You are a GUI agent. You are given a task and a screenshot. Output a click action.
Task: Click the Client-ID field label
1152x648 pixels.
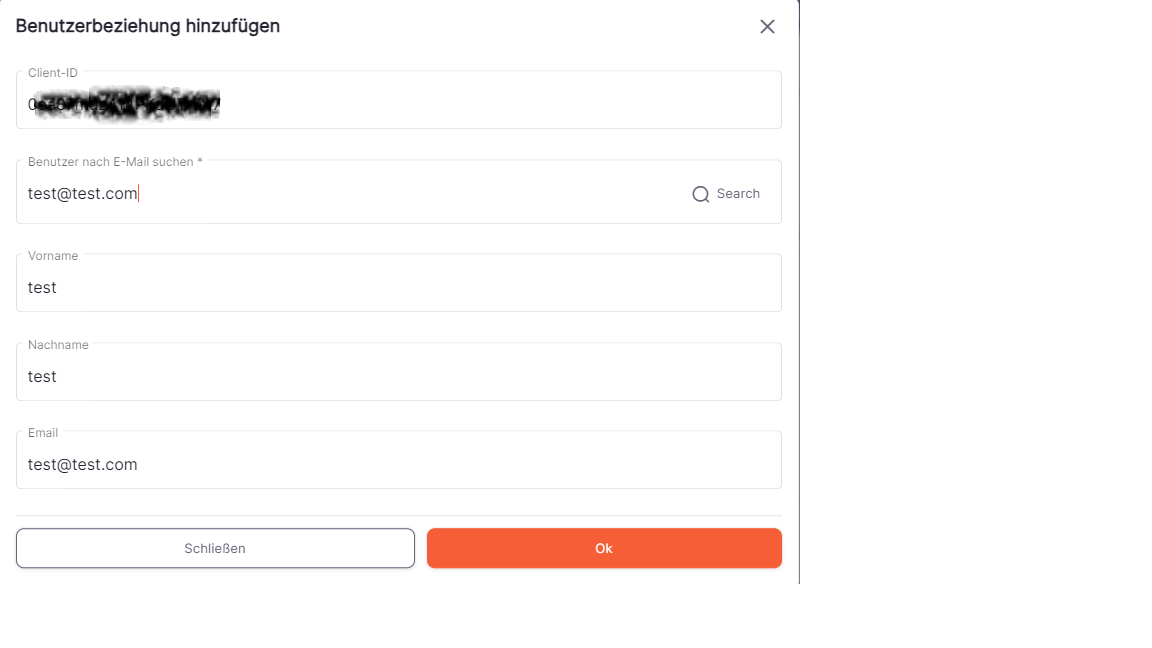(x=53, y=73)
